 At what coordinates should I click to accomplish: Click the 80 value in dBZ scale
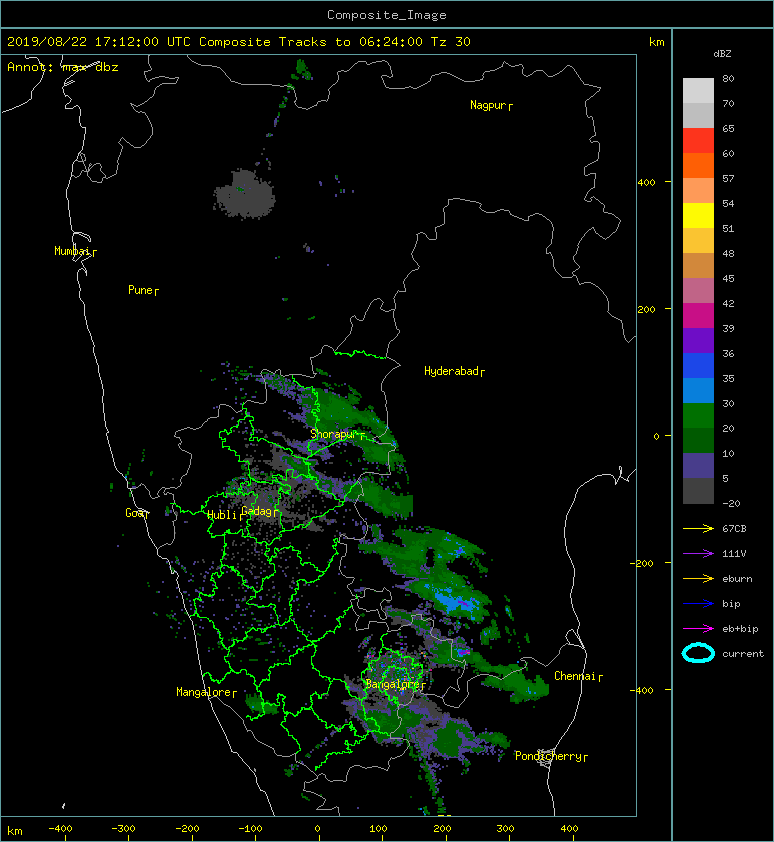(728, 78)
